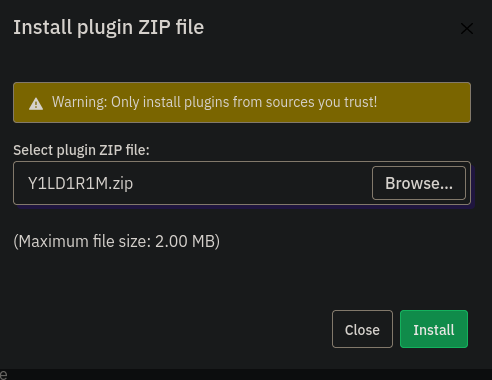Click the yellow trusted-sources warning banner
This screenshot has width=492, height=380.
[x=242, y=103]
